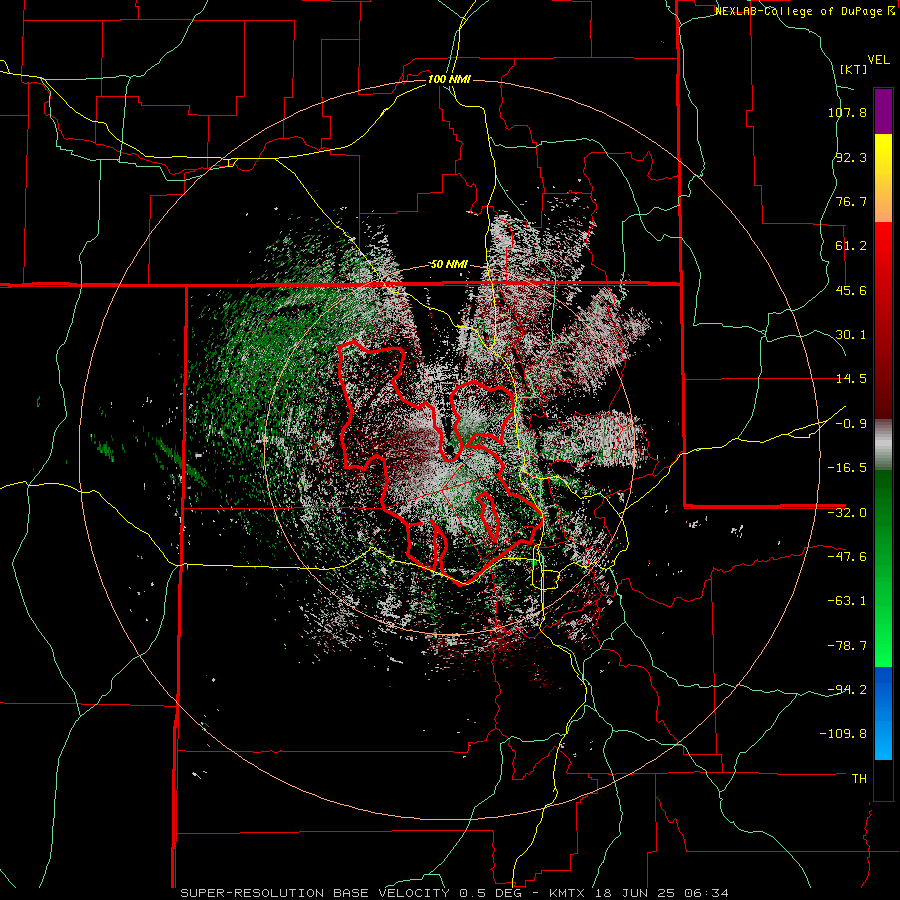Click the 61.2 velocity scale value
The image size is (900, 900).
coord(851,246)
